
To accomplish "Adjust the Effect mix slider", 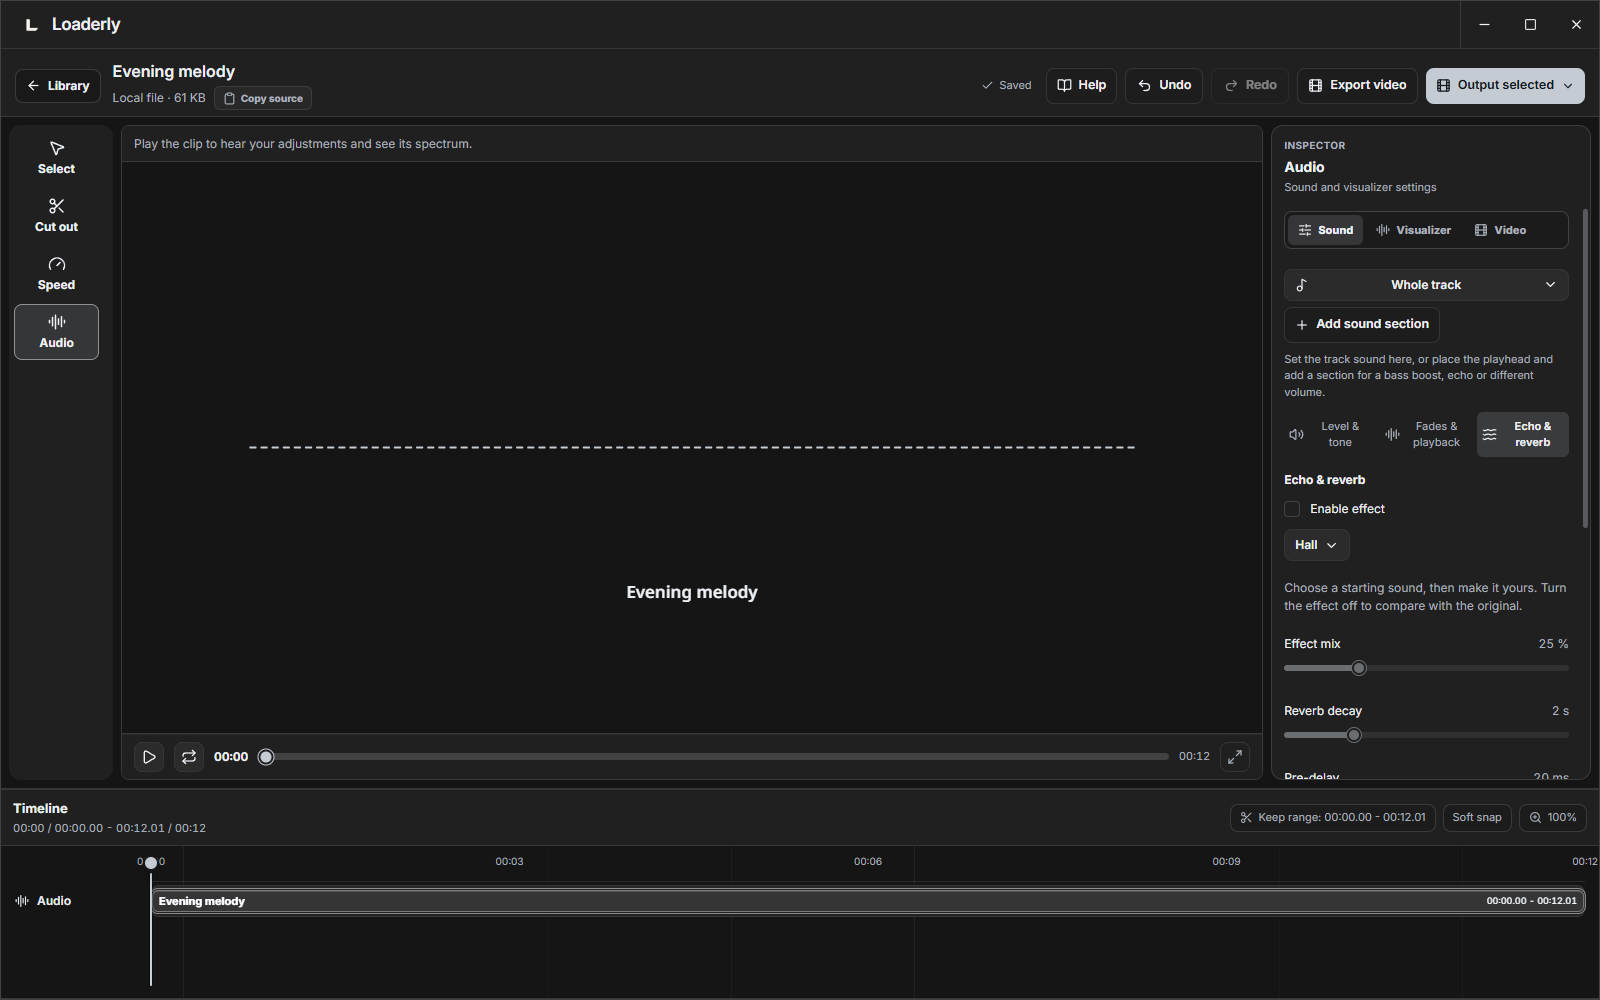I will 1426,668.
